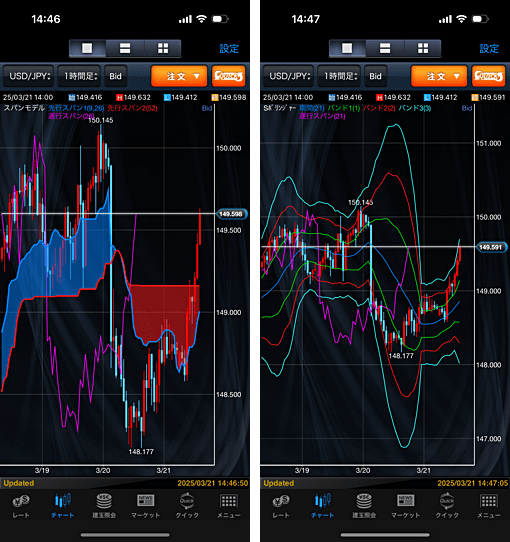
Task: Toggle Bid price type in right screen
Action: click(x=375, y=76)
